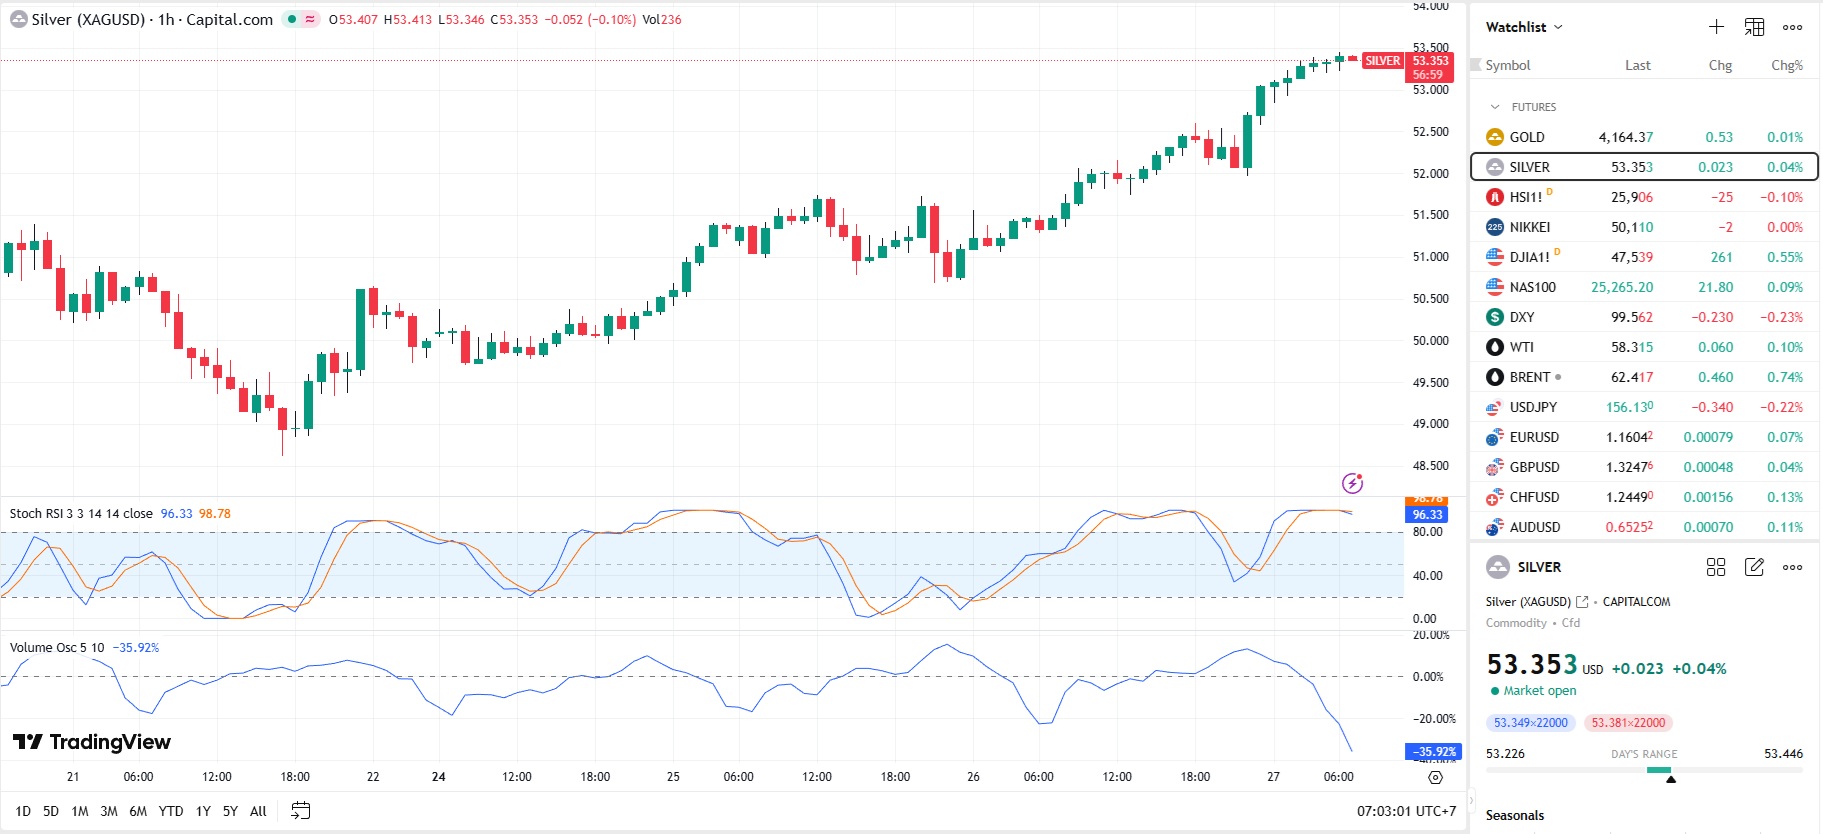Click the go-to-date calendar icon
This screenshot has width=1823, height=834.
pyautogui.click(x=300, y=811)
